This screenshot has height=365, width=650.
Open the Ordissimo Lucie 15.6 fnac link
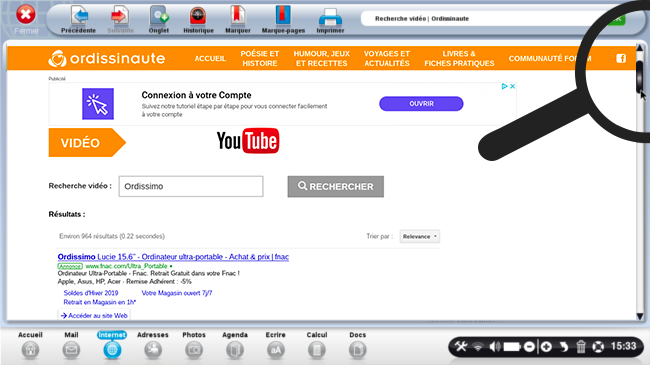pyautogui.click(x=173, y=257)
